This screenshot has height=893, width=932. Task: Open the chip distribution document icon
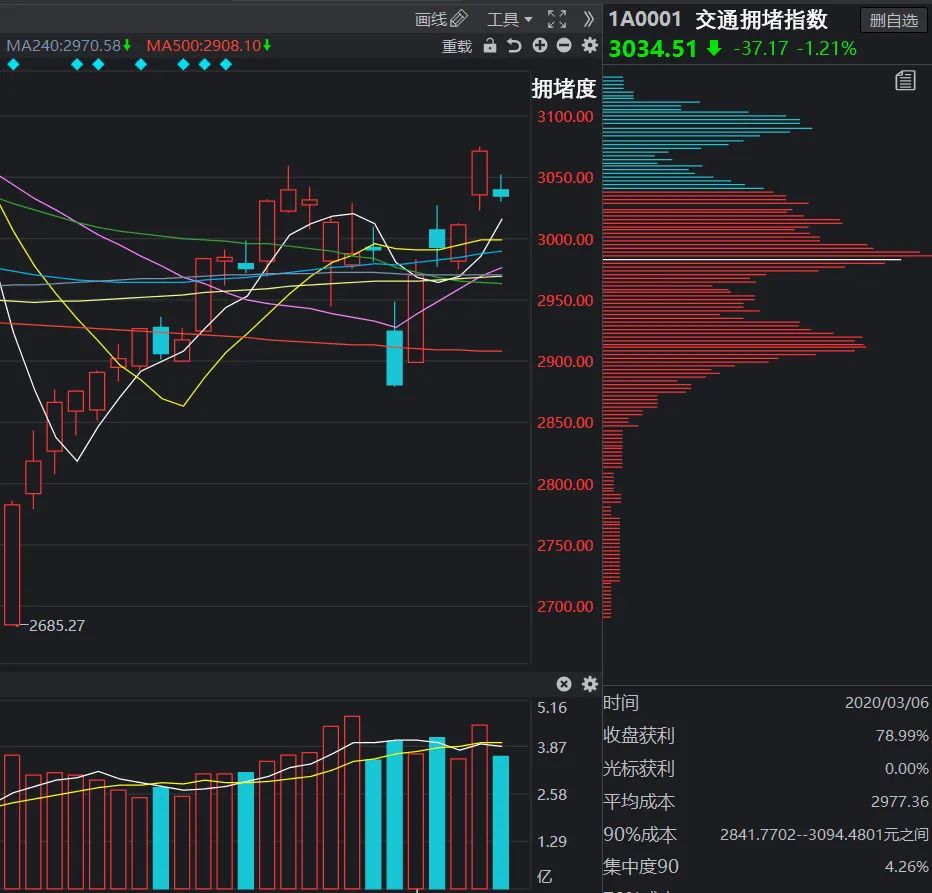[x=905, y=81]
